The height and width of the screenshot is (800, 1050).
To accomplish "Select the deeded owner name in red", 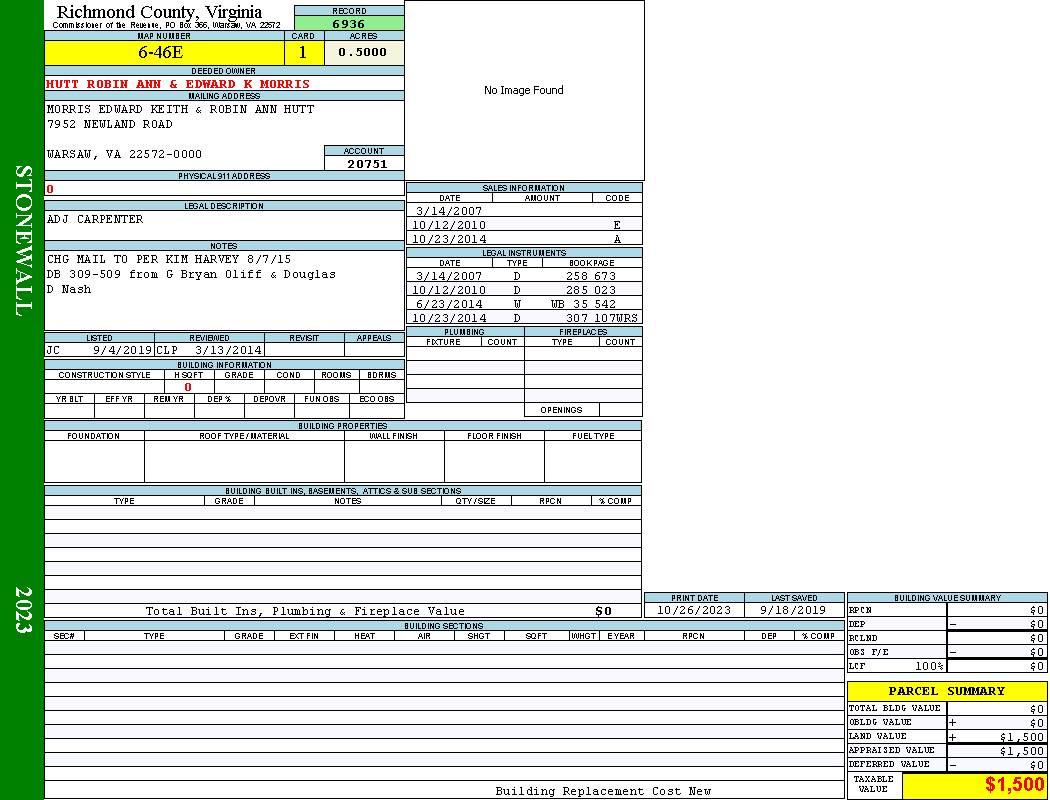I will 178,84.
